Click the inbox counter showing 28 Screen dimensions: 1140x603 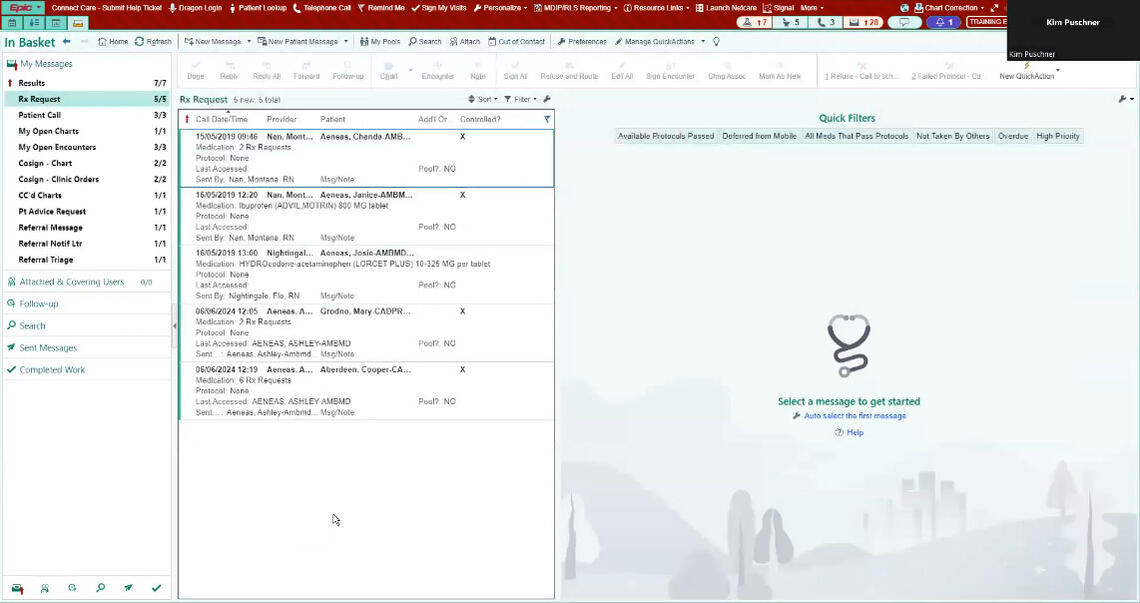tap(865, 23)
